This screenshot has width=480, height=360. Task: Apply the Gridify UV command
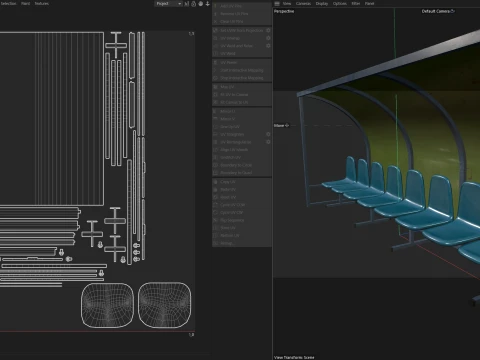click(x=242, y=157)
